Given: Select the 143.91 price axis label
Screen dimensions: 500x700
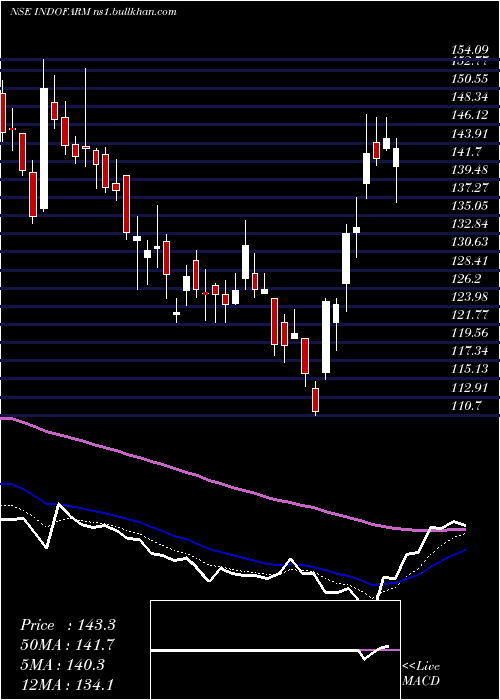Looking at the screenshot, I should [470, 134].
